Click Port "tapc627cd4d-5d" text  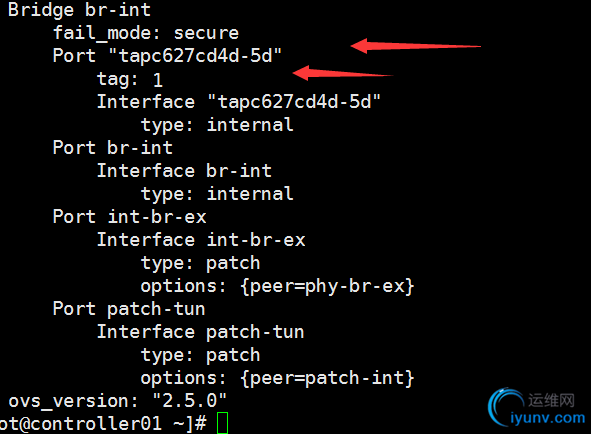point(167,56)
